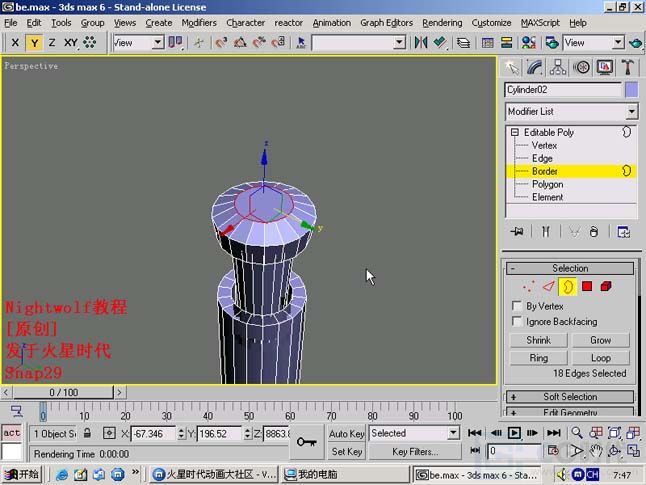Click the Quick Render teapot icon
The image size is (646, 485).
pos(635,42)
